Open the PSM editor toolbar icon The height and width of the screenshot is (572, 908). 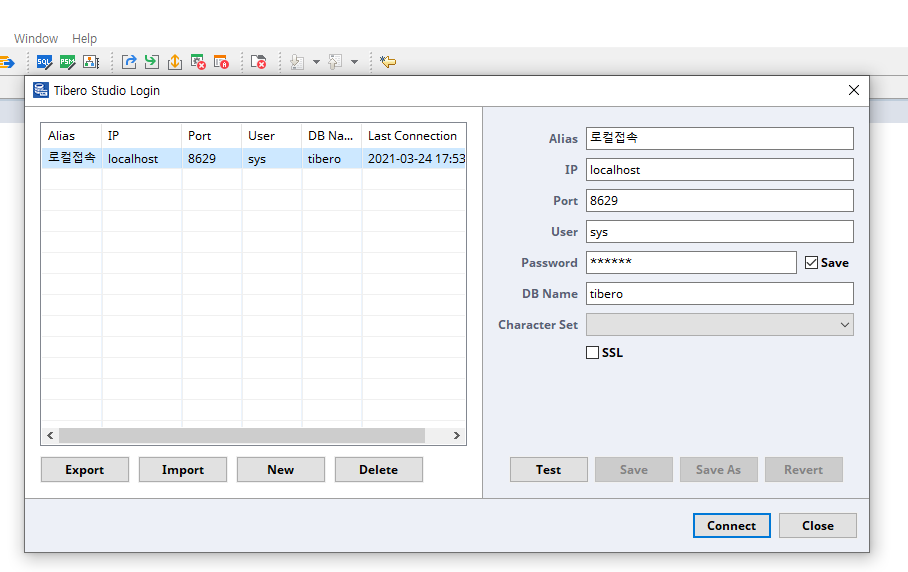67,62
